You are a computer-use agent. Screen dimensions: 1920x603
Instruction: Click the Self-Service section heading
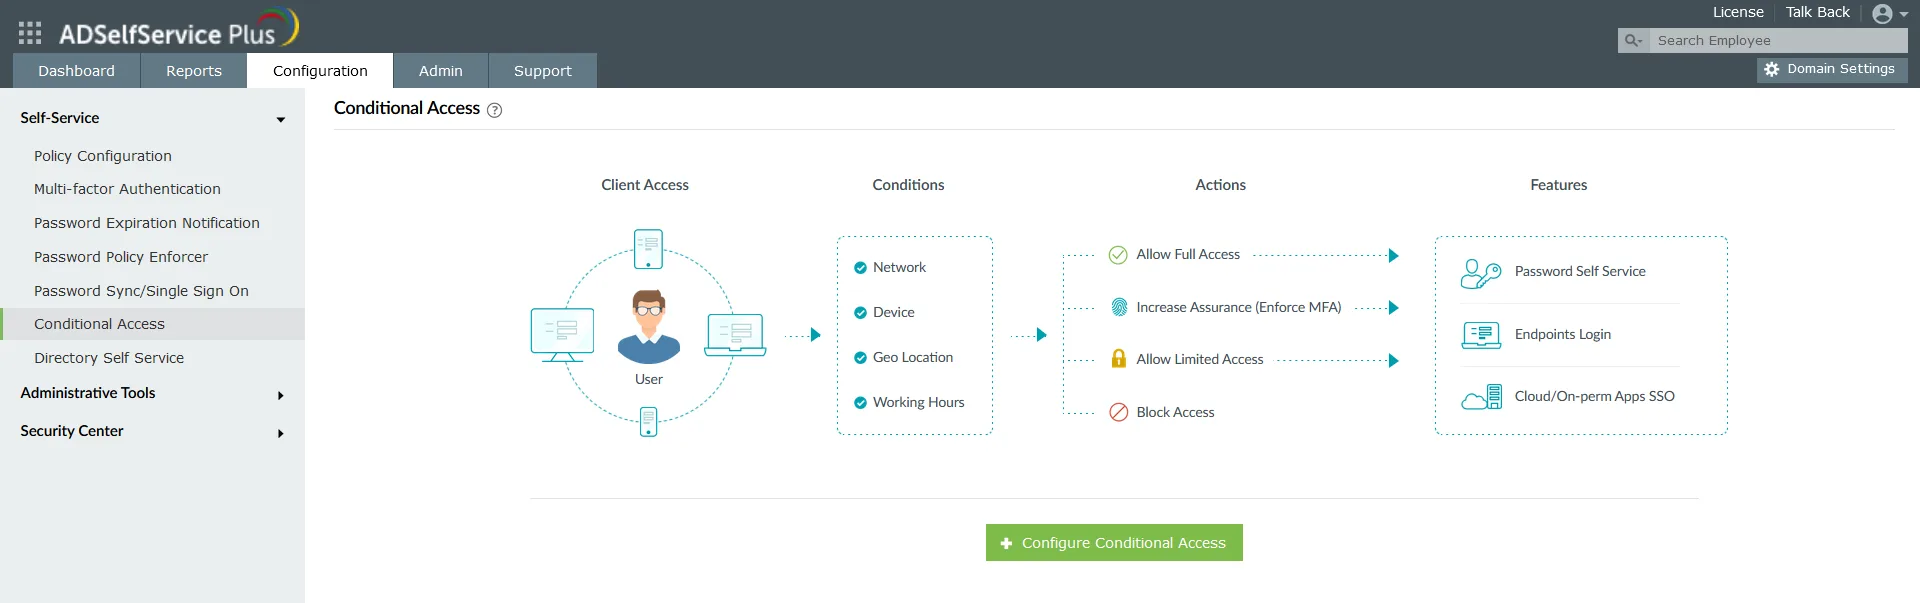coord(60,118)
